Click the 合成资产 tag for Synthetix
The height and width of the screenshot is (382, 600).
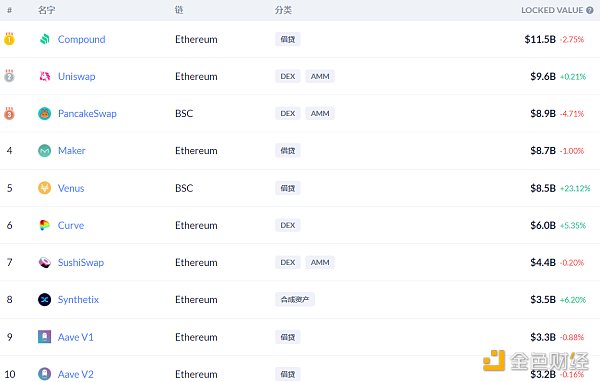pos(295,299)
